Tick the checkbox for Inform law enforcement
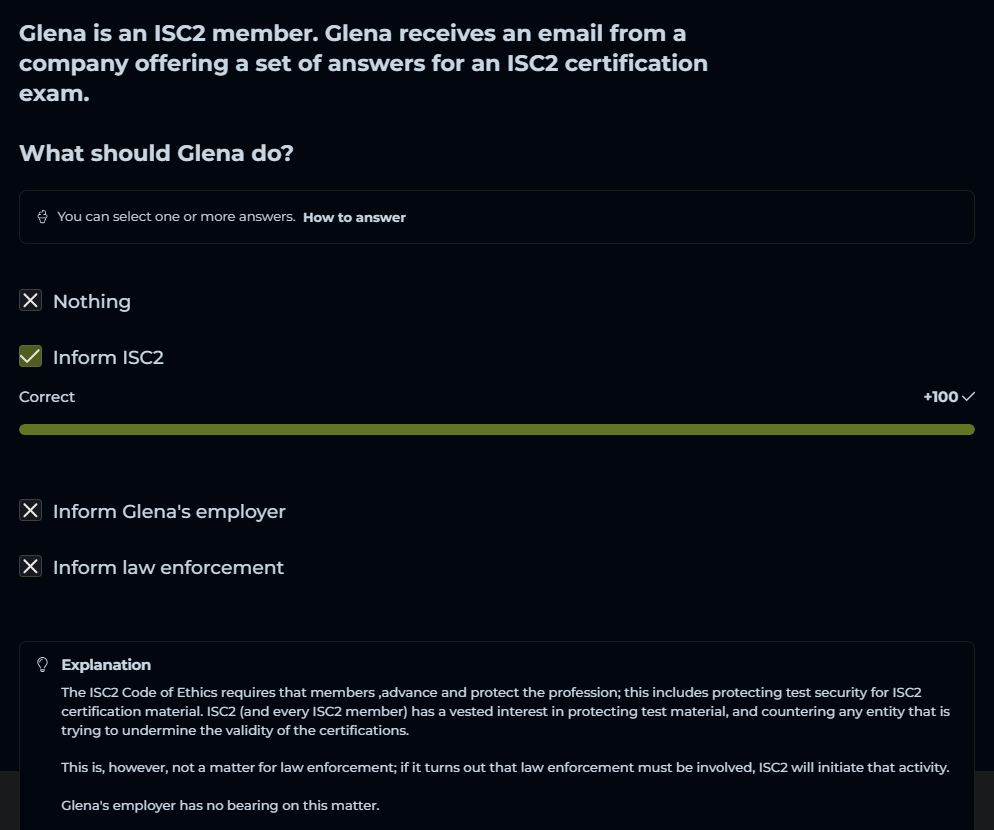This screenshot has width=994, height=830. point(31,567)
